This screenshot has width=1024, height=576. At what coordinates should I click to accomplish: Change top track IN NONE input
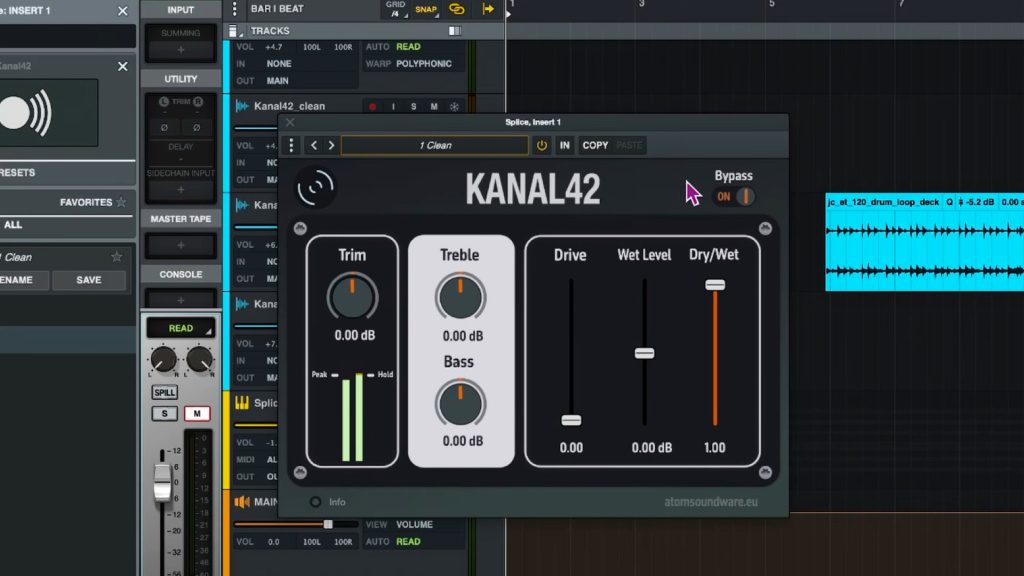pyautogui.click(x=279, y=63)
